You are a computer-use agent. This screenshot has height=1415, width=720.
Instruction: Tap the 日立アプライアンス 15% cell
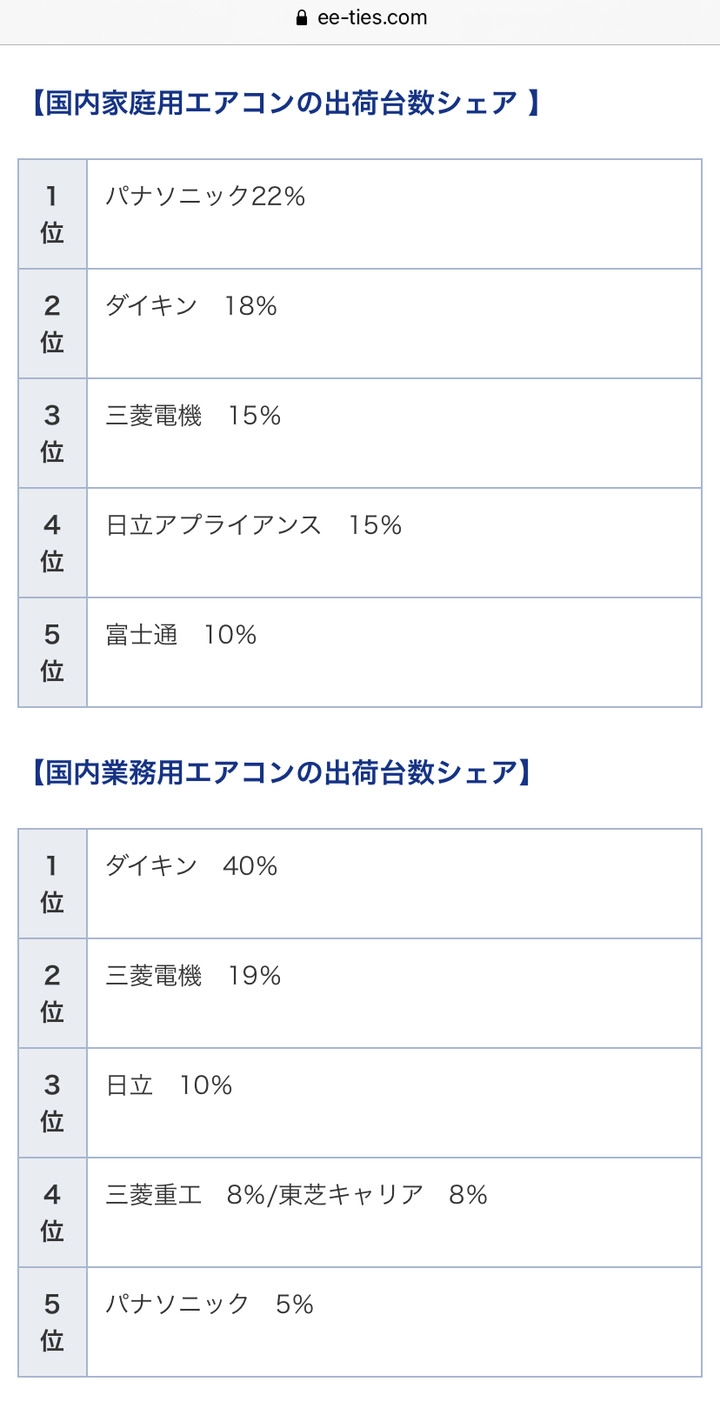point(394,543)
